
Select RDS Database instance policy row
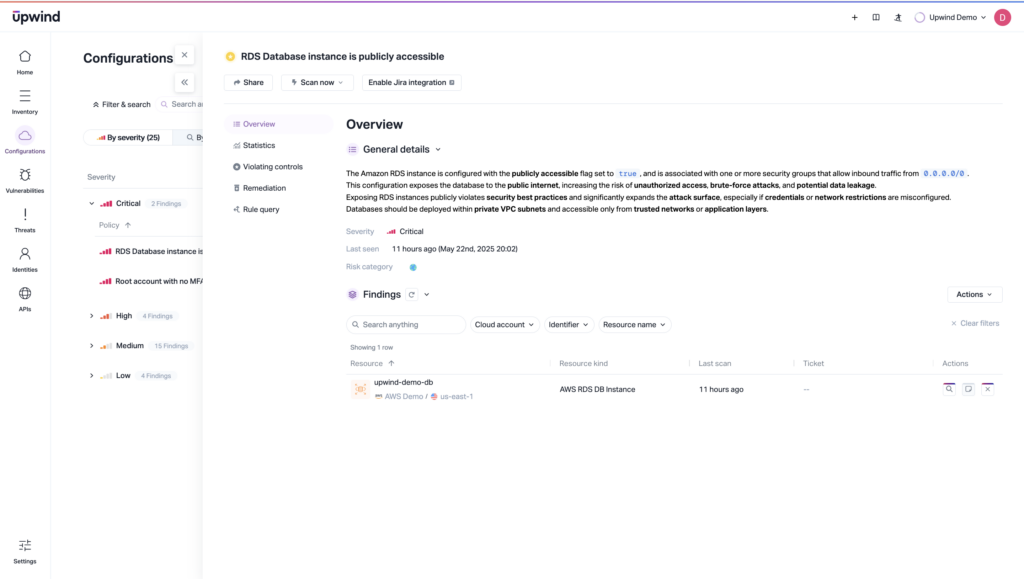[150, 251]
